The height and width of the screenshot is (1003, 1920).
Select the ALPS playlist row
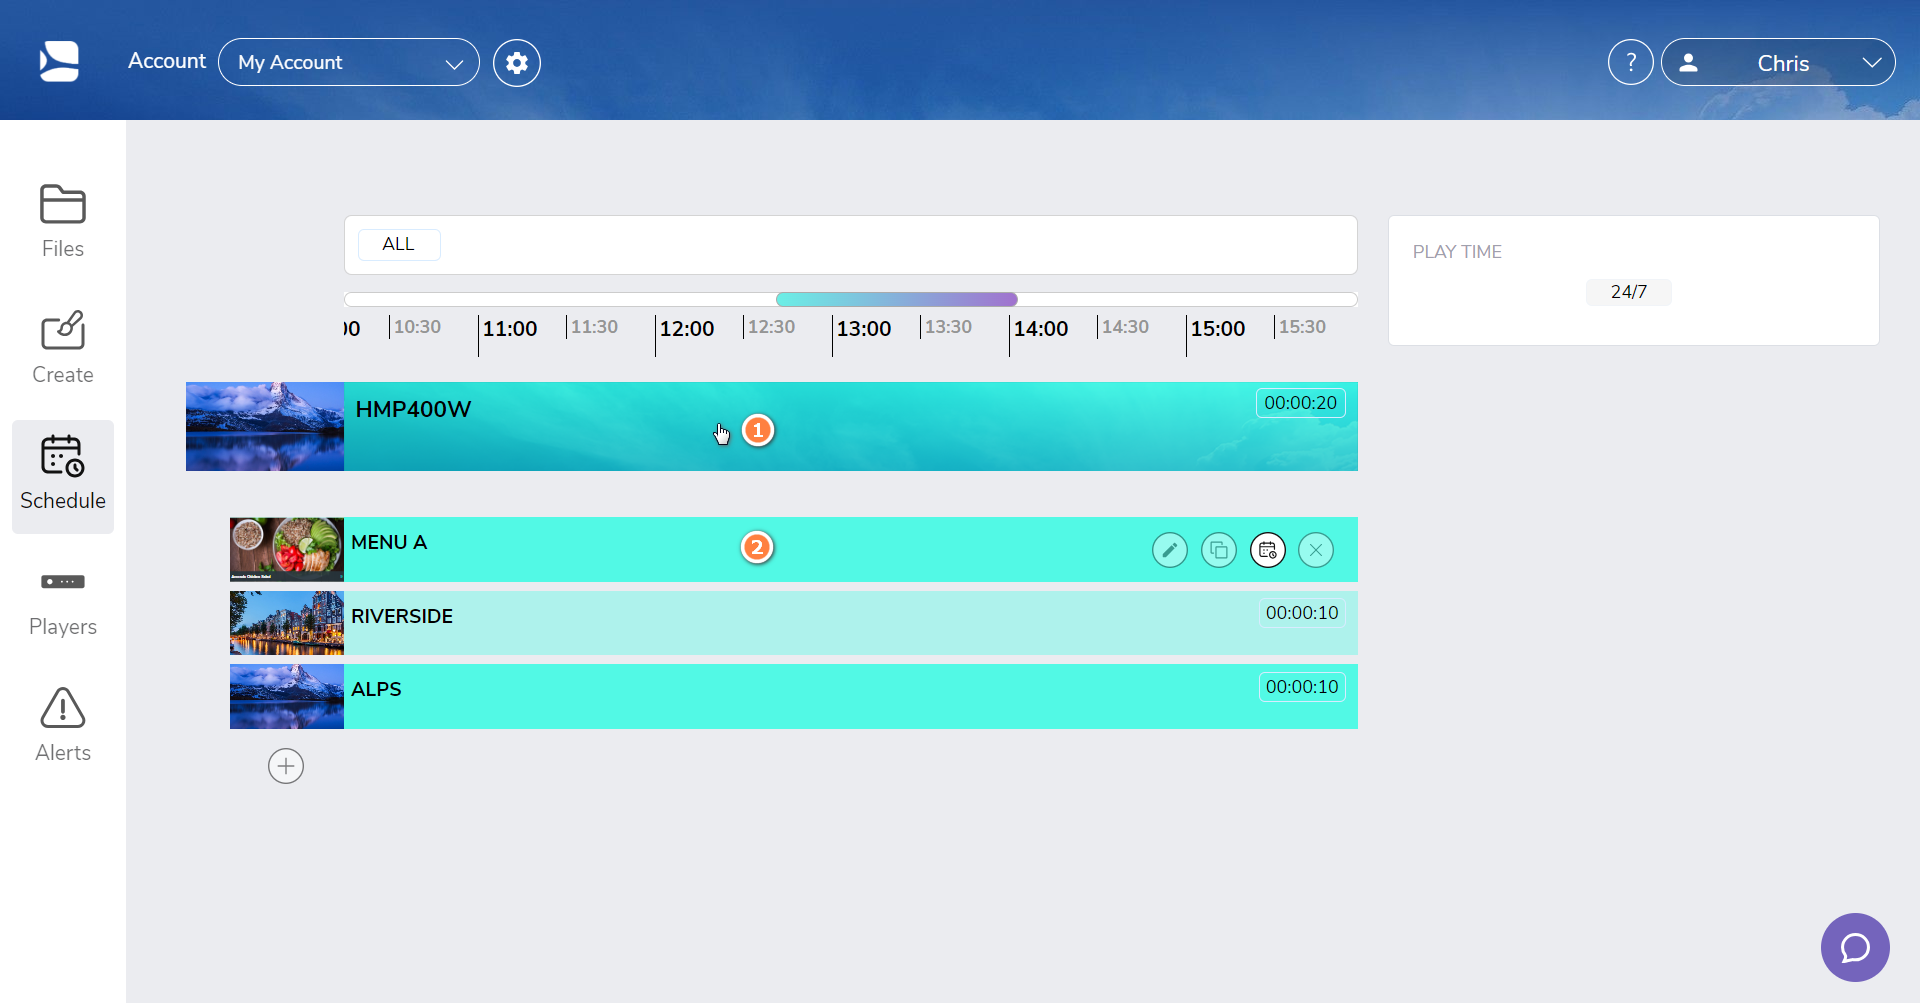794,697
